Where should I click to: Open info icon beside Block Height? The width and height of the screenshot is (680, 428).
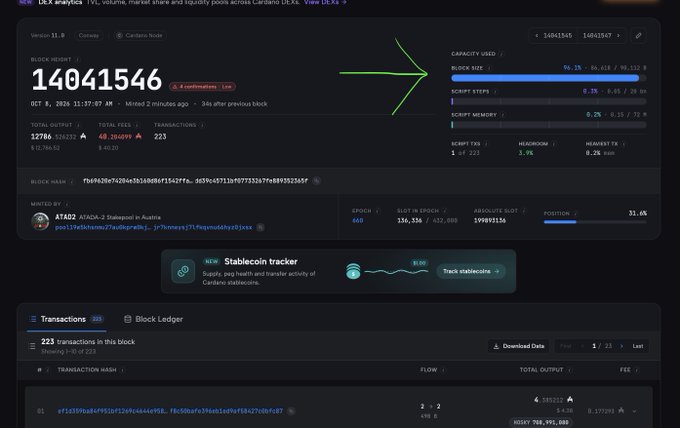click(78, 59)
